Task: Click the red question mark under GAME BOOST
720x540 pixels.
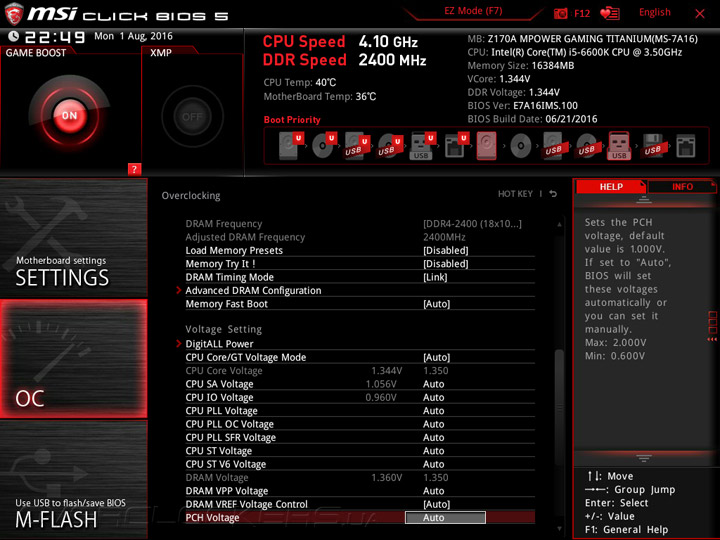Action: tap(134, 169)
